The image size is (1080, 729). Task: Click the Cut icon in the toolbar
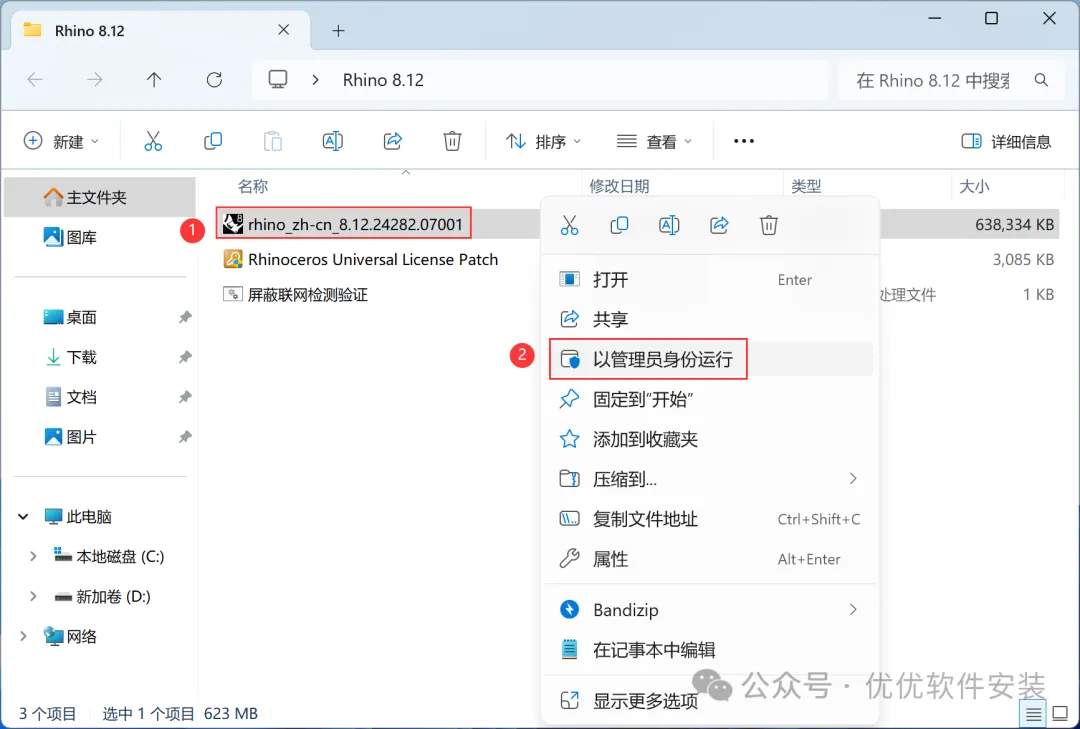point(153,141)
